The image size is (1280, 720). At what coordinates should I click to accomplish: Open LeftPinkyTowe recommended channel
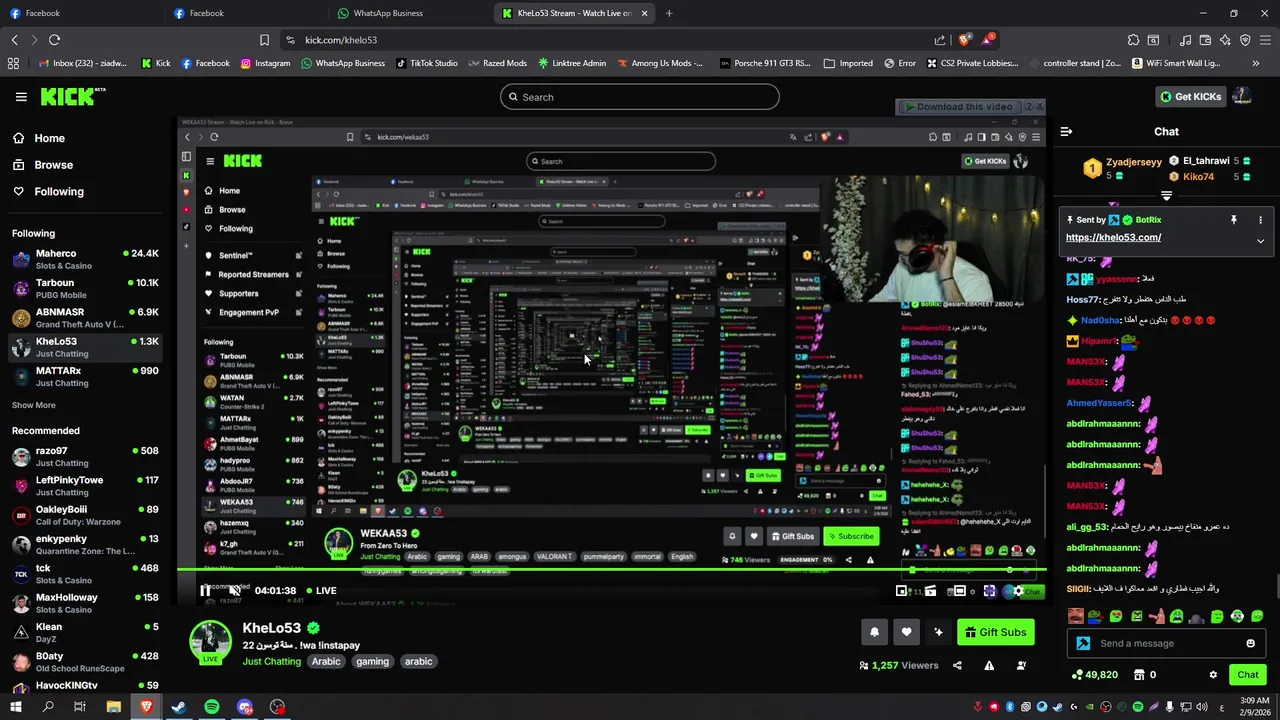click(85, 485)
